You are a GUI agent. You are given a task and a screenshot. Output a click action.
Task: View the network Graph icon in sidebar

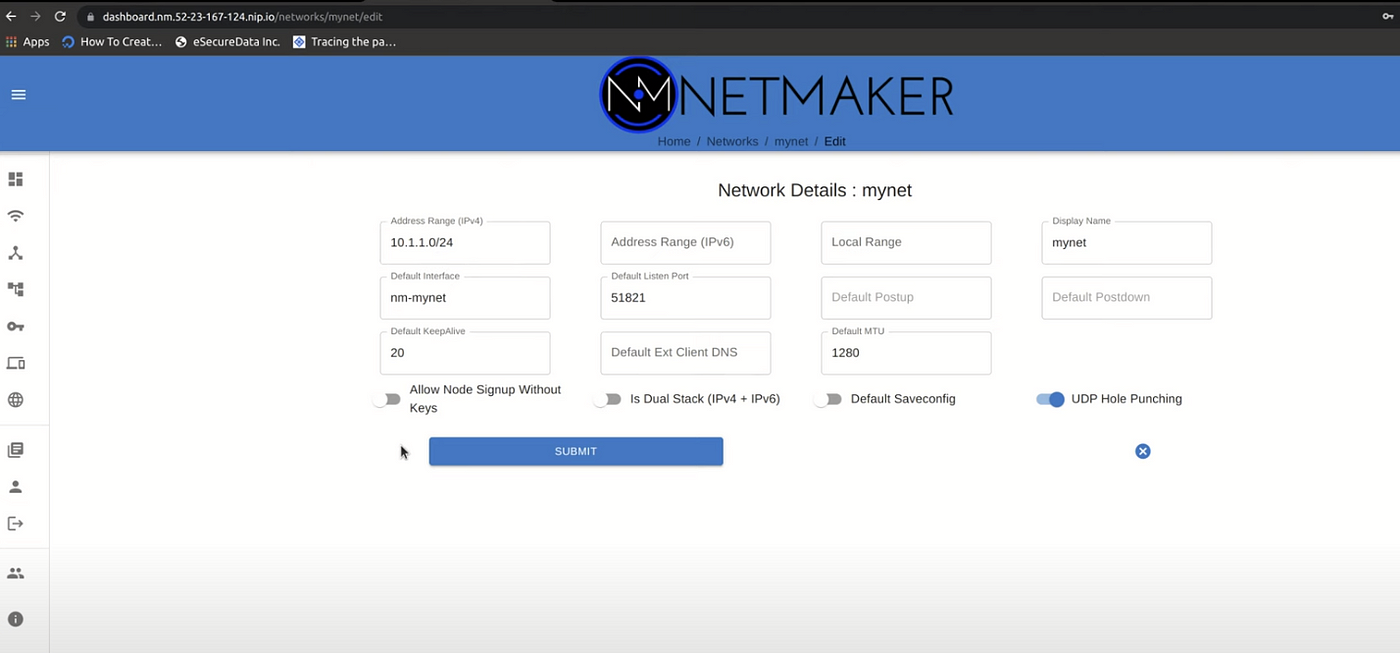[x=15, y=289]
